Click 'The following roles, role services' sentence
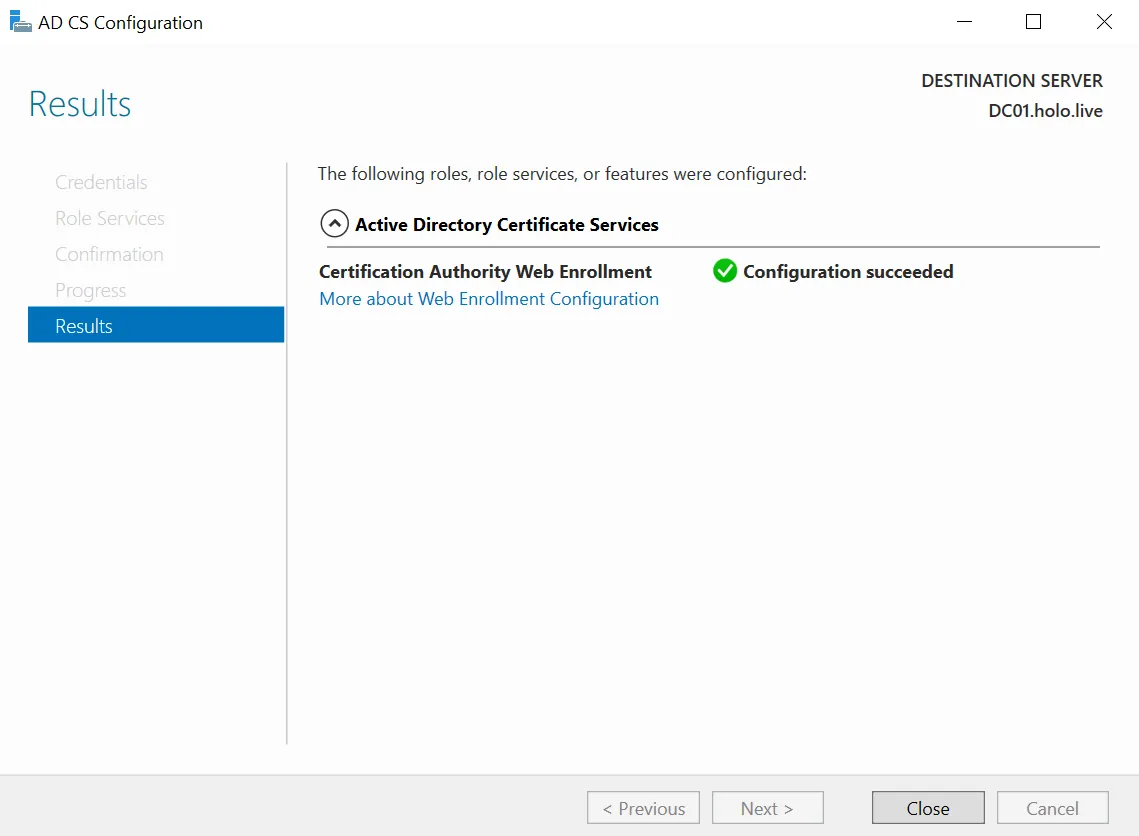The width and height of the screenshot is (1139, 836). pos(562,174)
